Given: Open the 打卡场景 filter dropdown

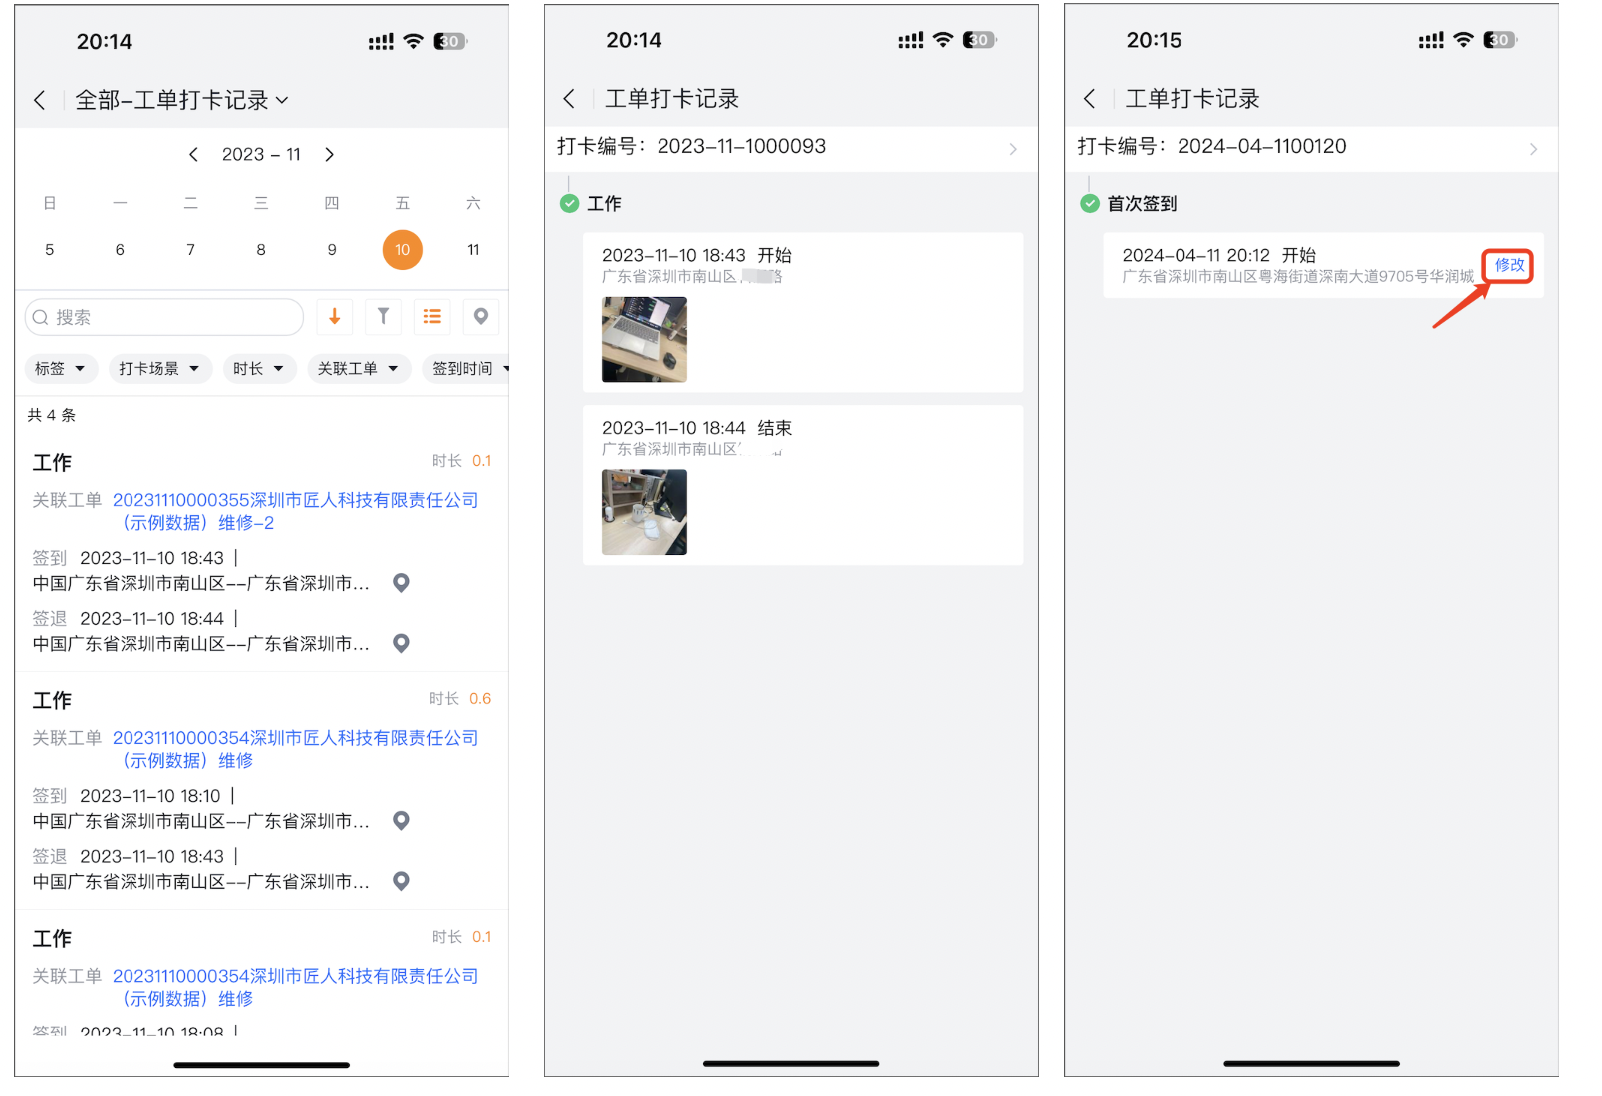Looking at the screenshot, I should (160, 368).
